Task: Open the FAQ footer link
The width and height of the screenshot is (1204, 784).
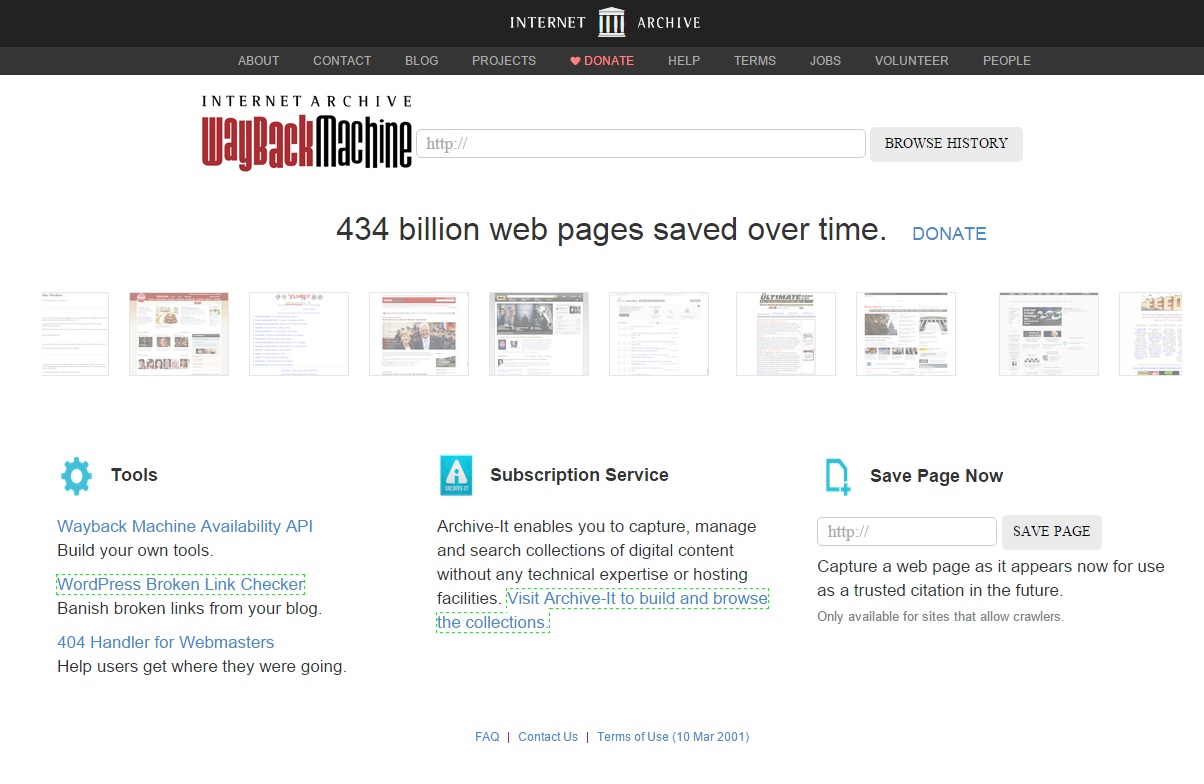Action: tap(487, 737)
